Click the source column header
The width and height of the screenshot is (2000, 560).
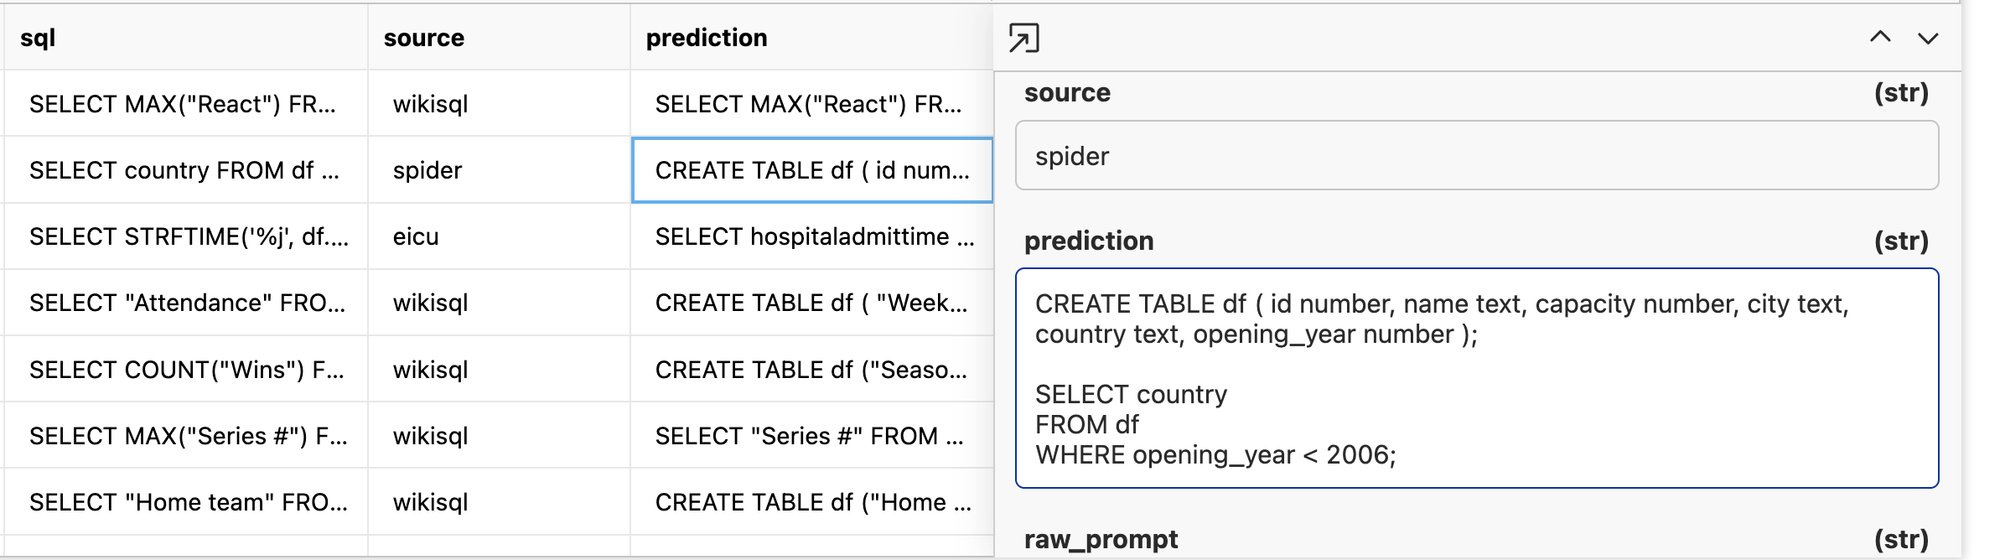(x=499, y=38)
